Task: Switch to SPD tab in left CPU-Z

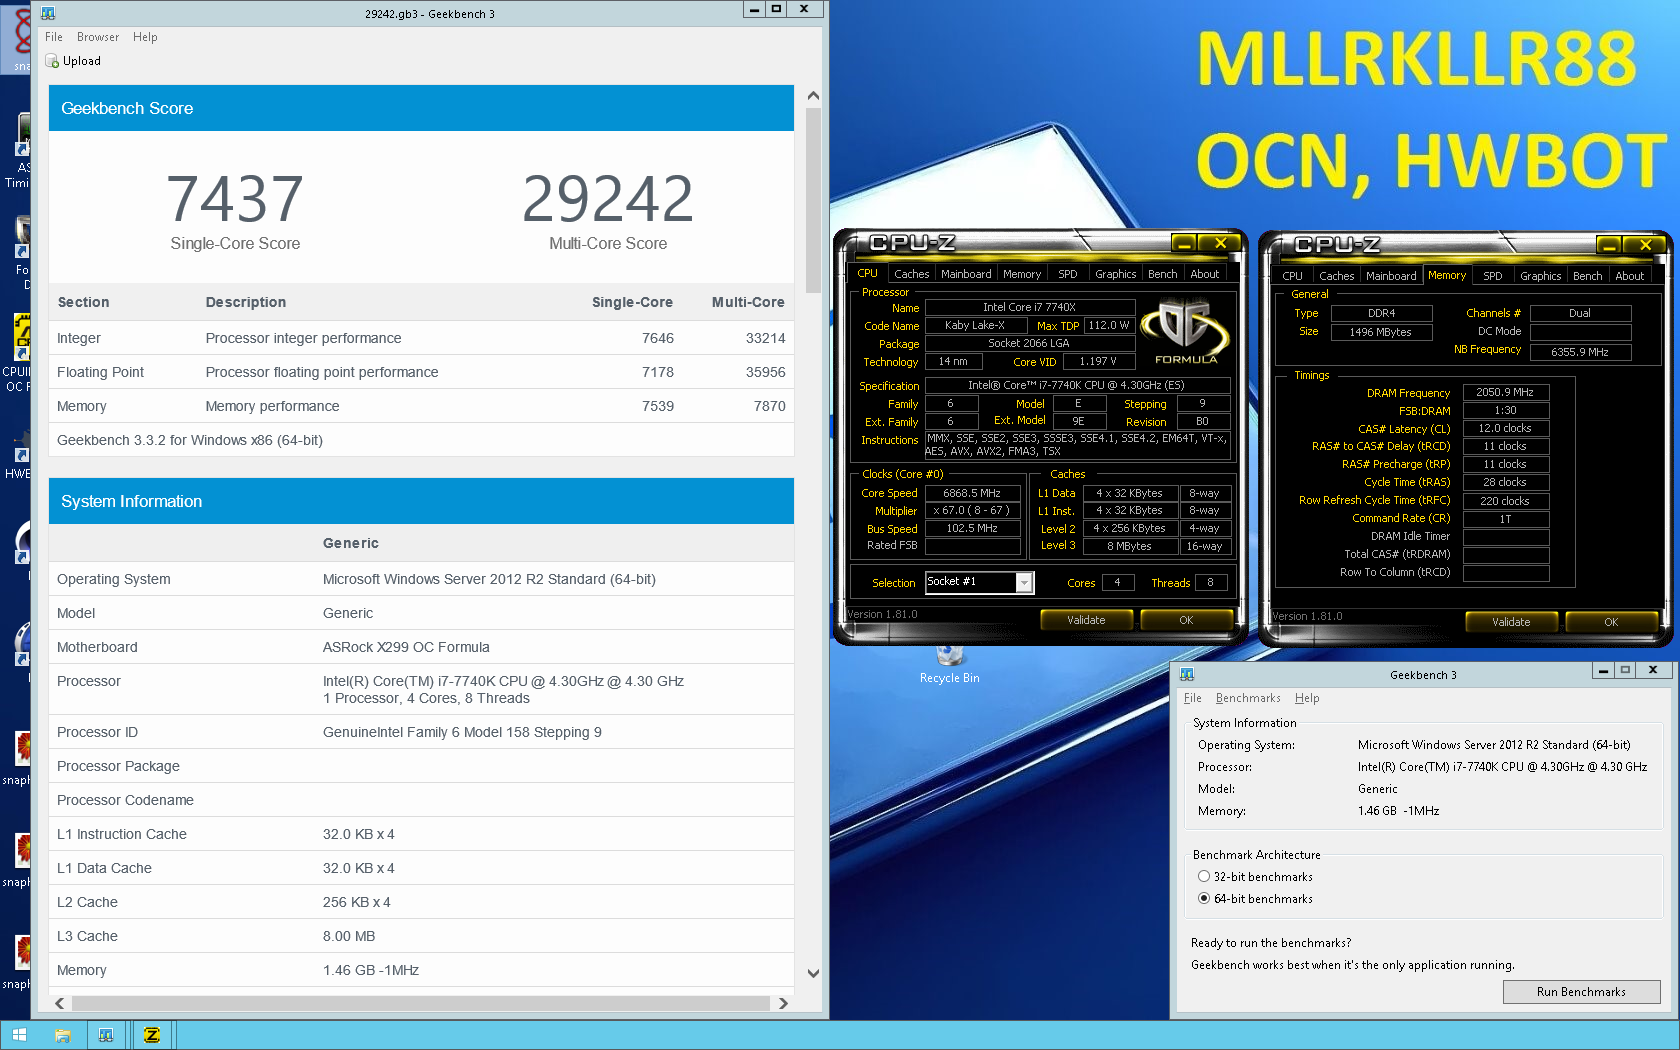Action: click(1068, 274)
